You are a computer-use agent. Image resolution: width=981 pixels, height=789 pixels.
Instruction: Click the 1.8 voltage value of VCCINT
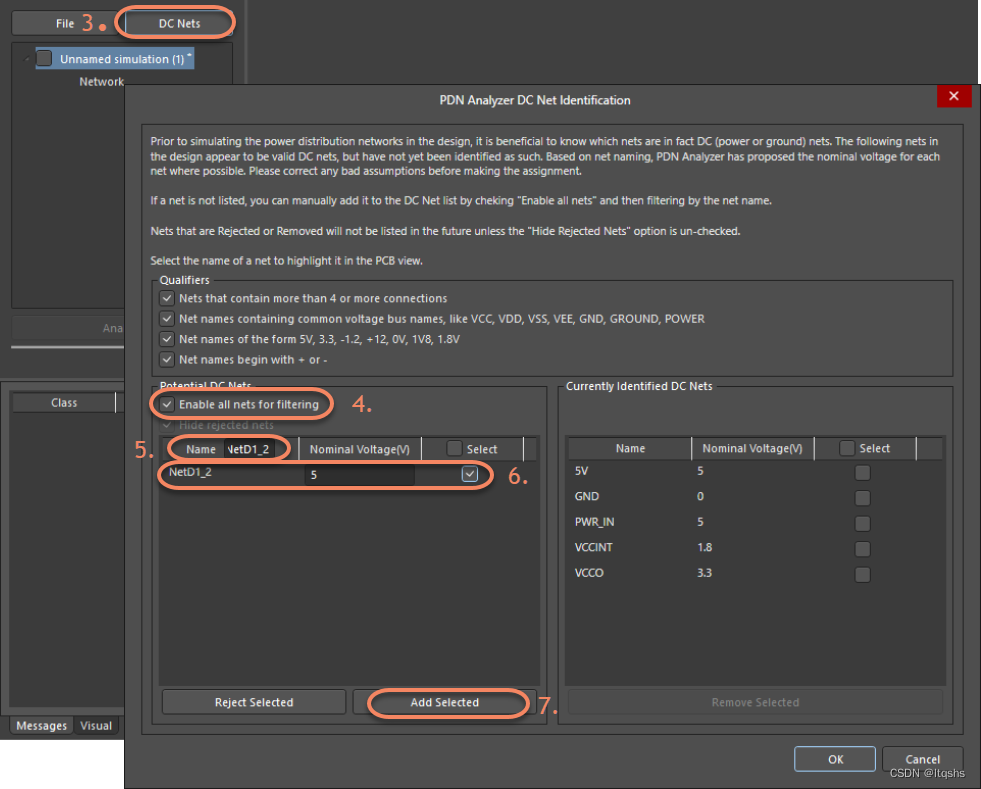click(704, 547)
